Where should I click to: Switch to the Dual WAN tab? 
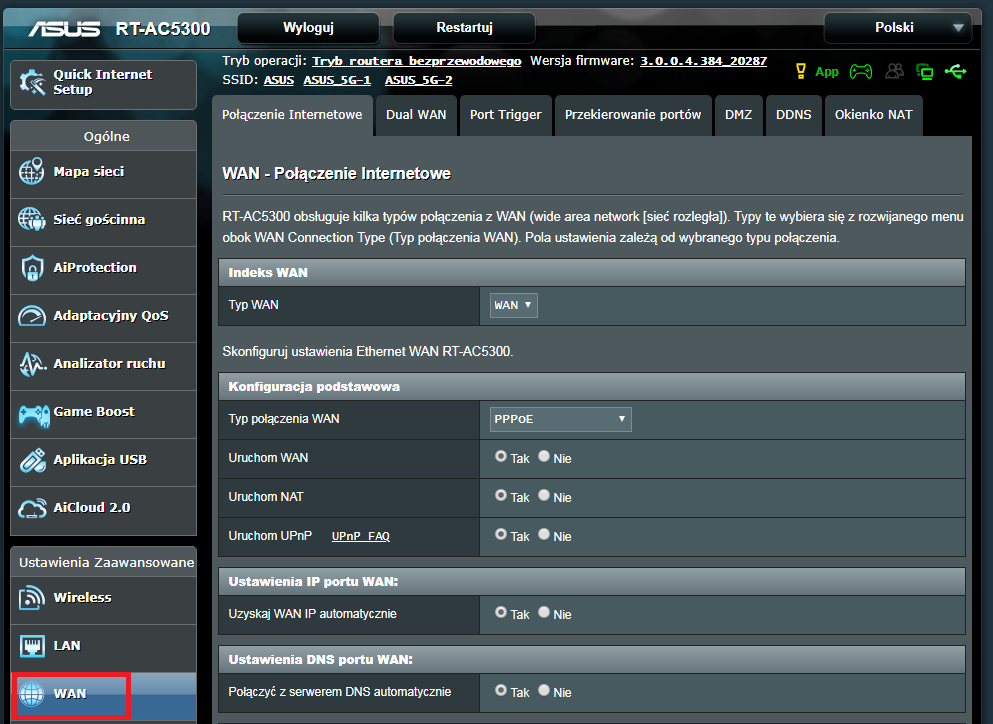coord(416,115)
